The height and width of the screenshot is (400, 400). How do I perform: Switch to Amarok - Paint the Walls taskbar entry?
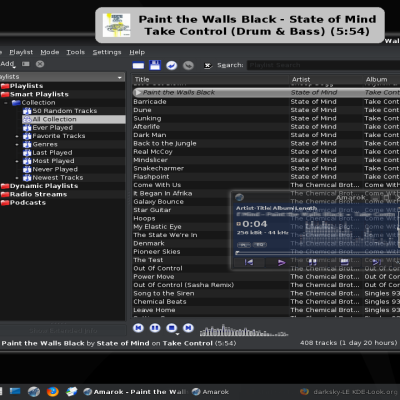tap(135, 392)
